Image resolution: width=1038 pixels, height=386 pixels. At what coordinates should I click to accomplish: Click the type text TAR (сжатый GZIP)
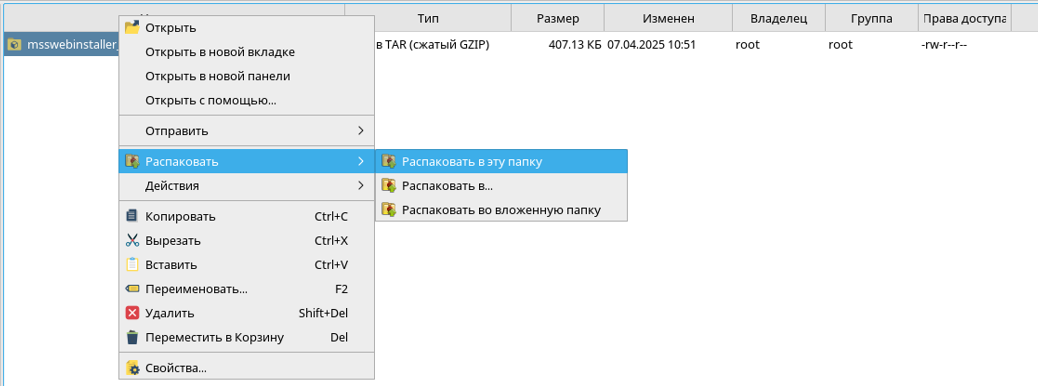coord(438,45)
